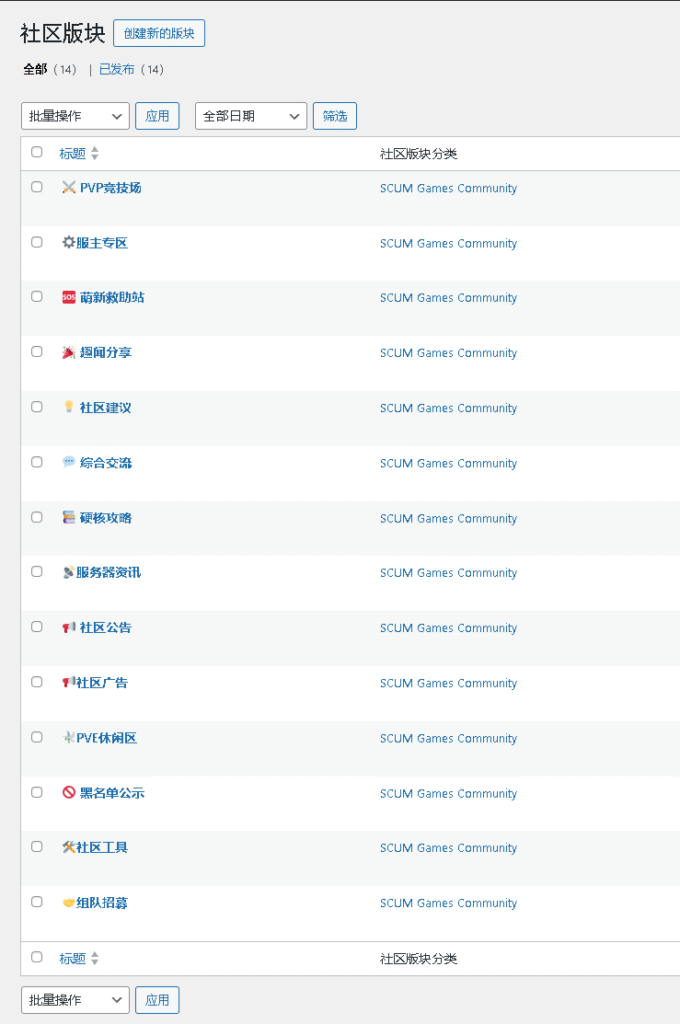Check the box for 硬核攻略 row
Image resolution: width=680 pixels, height=1024 pixels.
click(37, 517)
